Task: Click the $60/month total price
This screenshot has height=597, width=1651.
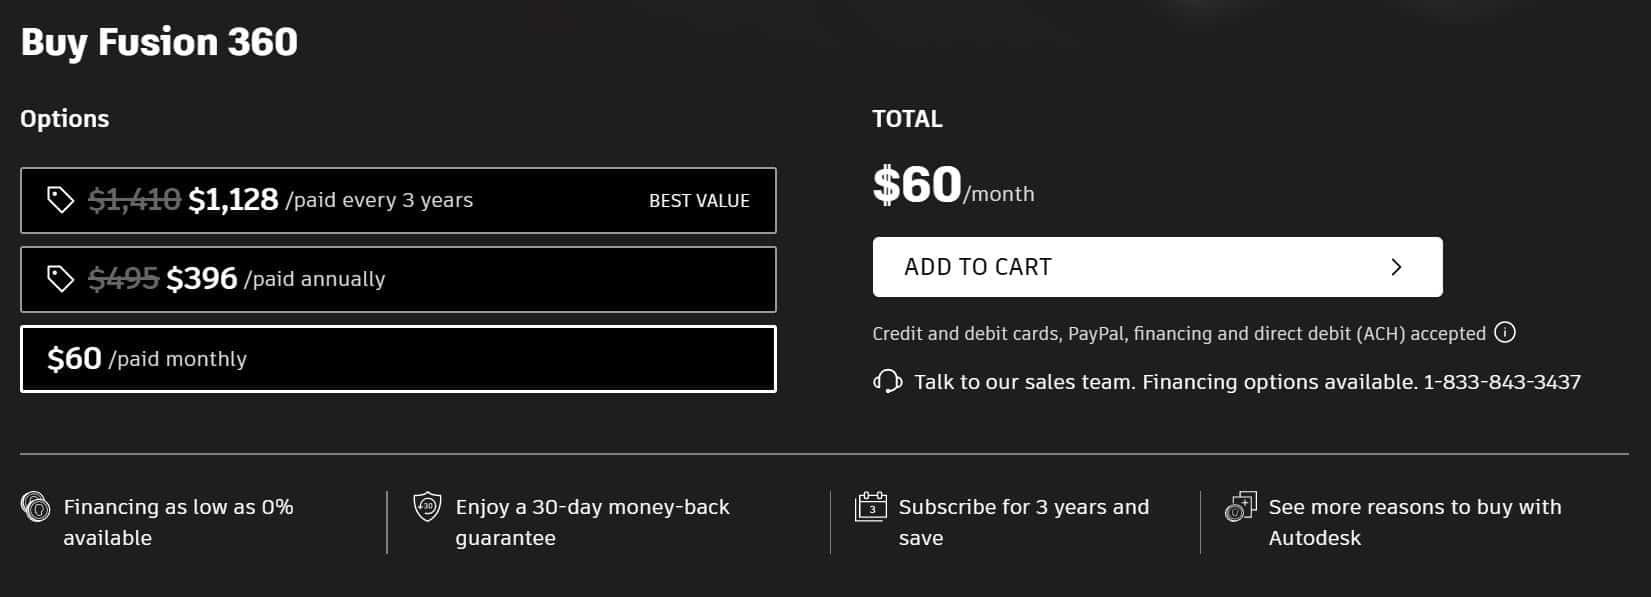Action: click(953, 186)
